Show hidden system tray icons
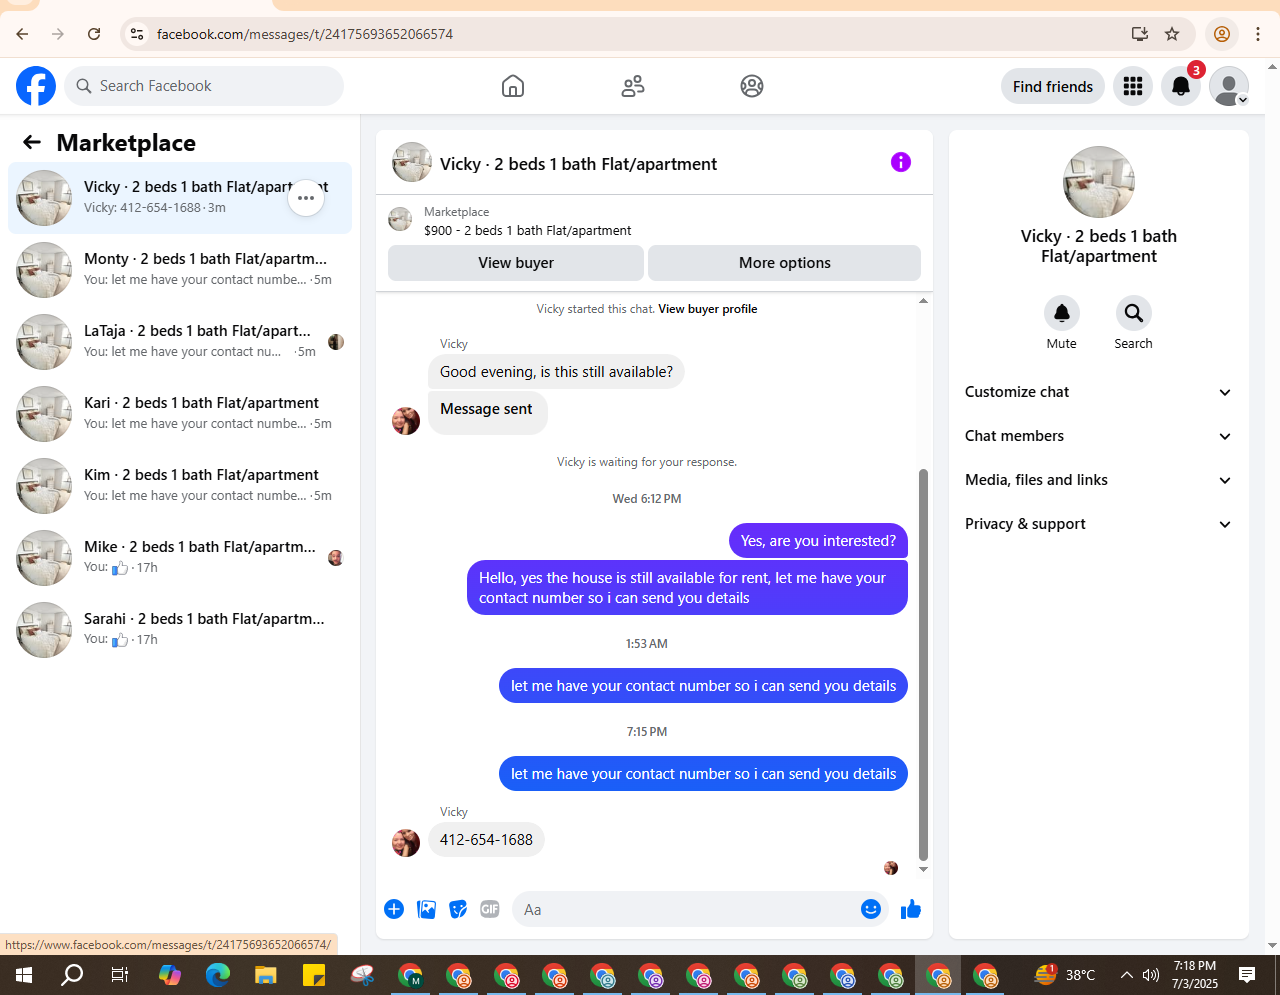This screenshot has width=1280, height=995. click(x=1127, y=975)
